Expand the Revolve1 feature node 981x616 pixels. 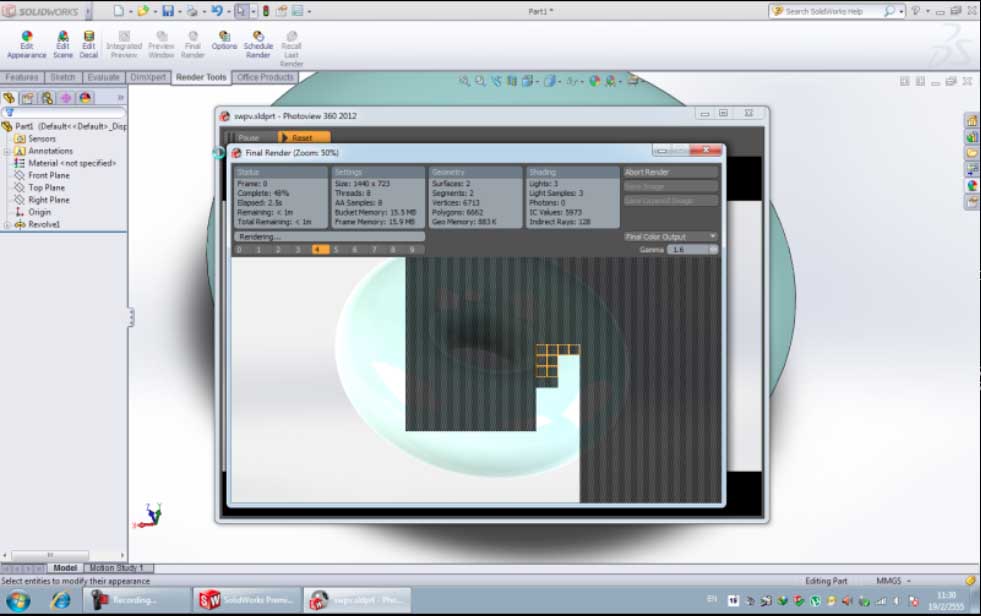point(7,225)
